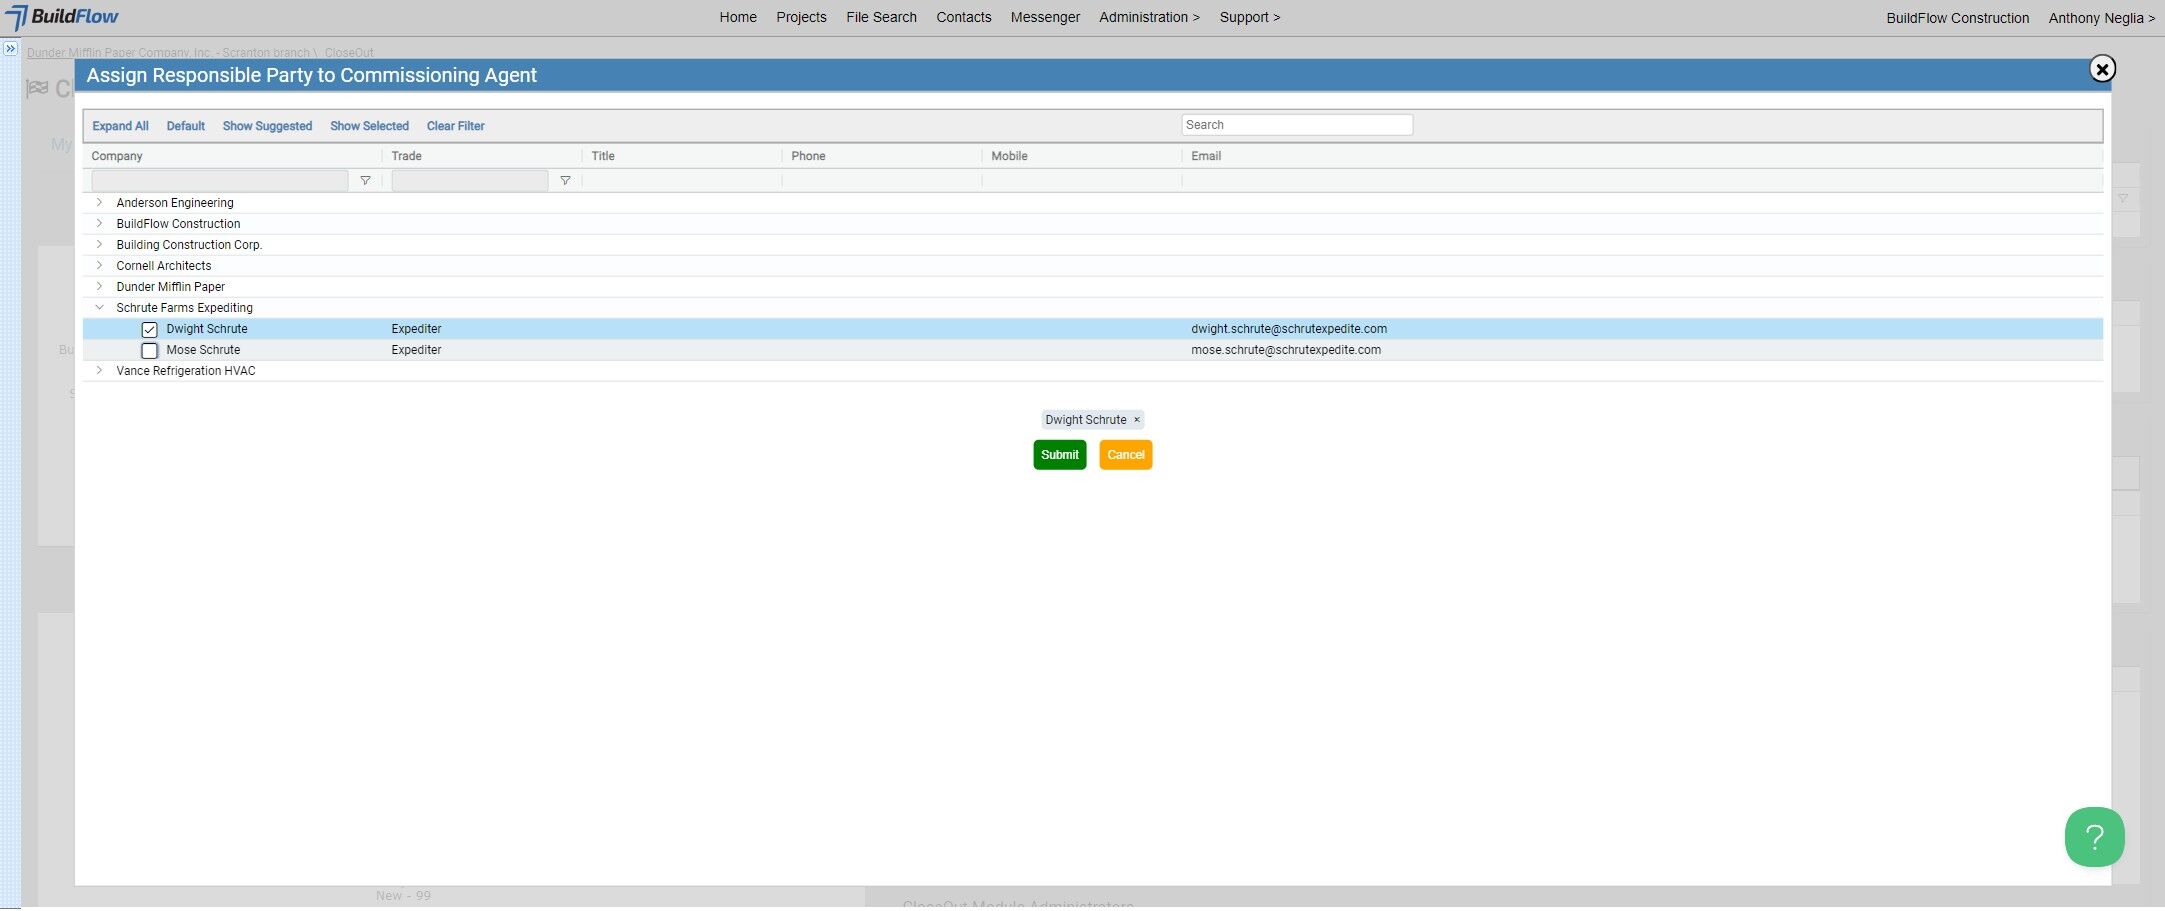Viewport: 2165px width, 911px height.
Task: Click the Cornell Architects company name
Action: click(164, 266)
